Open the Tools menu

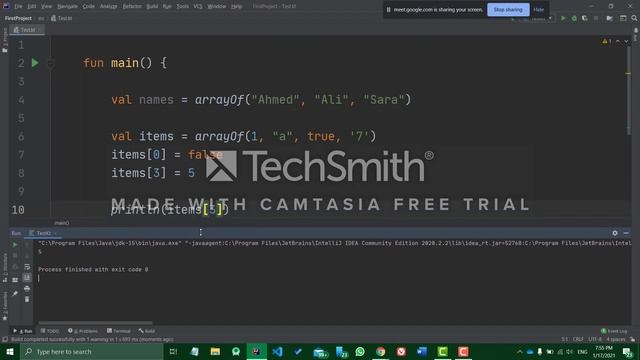pos(182,6)
